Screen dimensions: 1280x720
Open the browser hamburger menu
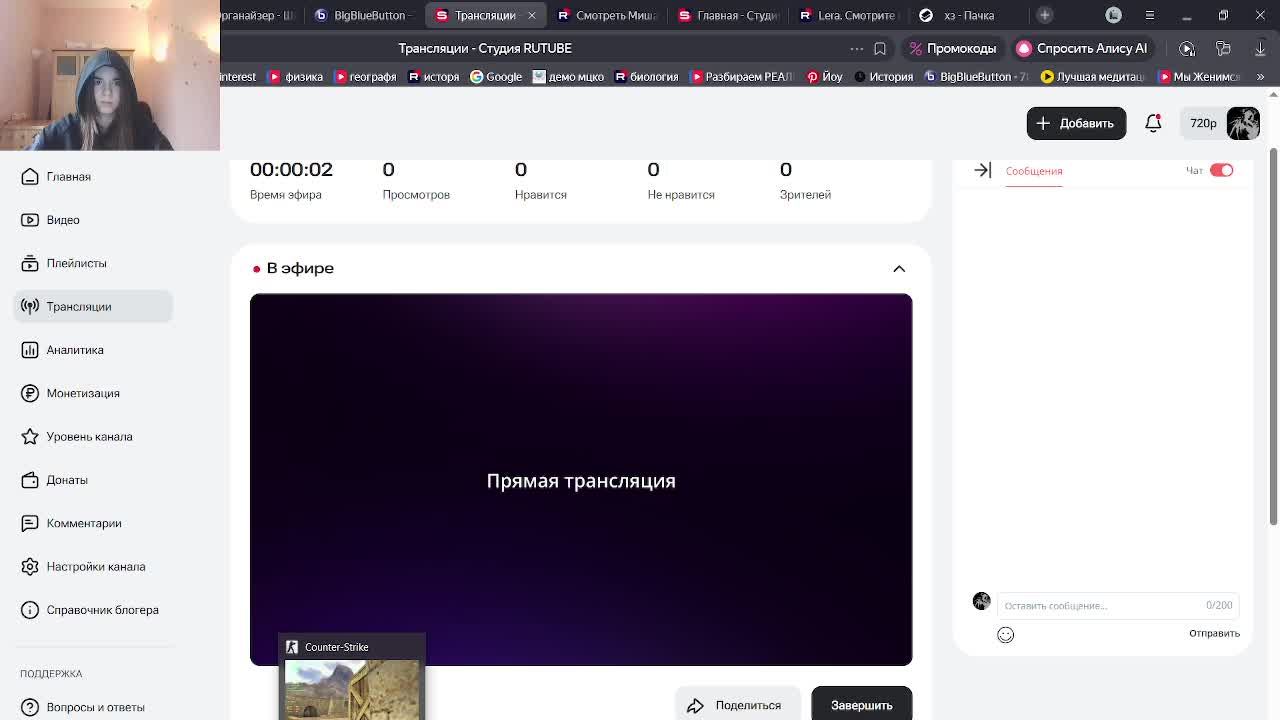click(x=1149, y=15)
